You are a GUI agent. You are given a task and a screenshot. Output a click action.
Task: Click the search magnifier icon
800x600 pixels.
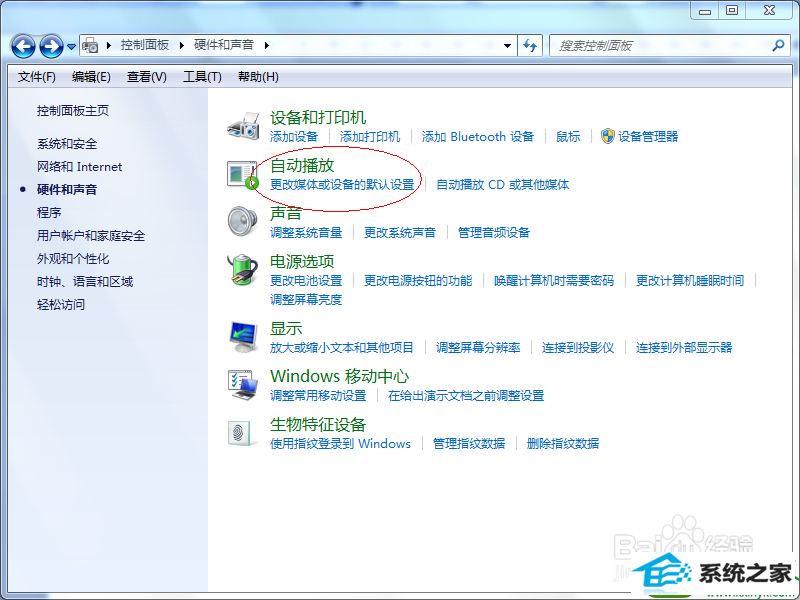(778, 45)
